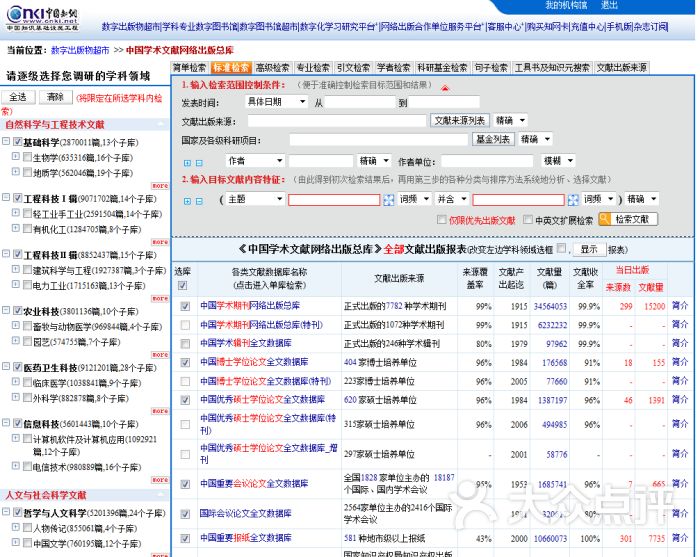The width and height of the screenshot is (700, 557).
Task: Click the CNKI logo
Action: click(x=42, y=18)
